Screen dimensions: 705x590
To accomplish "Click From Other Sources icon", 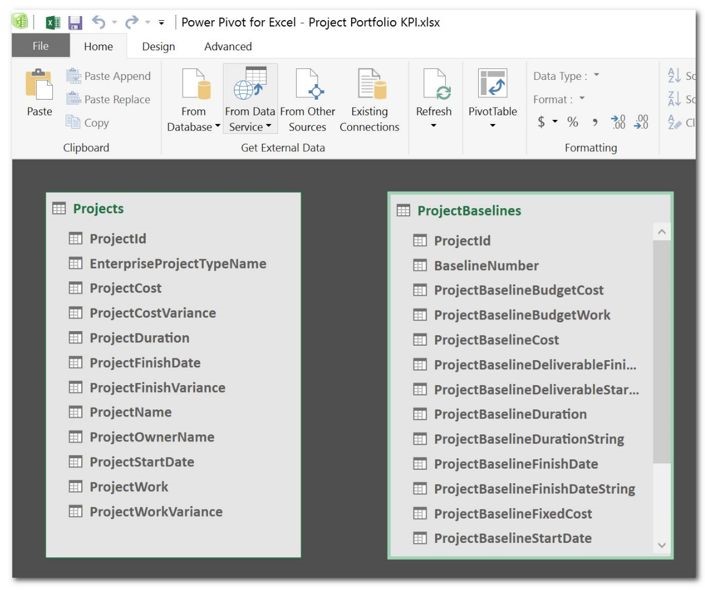I will 310,84.
